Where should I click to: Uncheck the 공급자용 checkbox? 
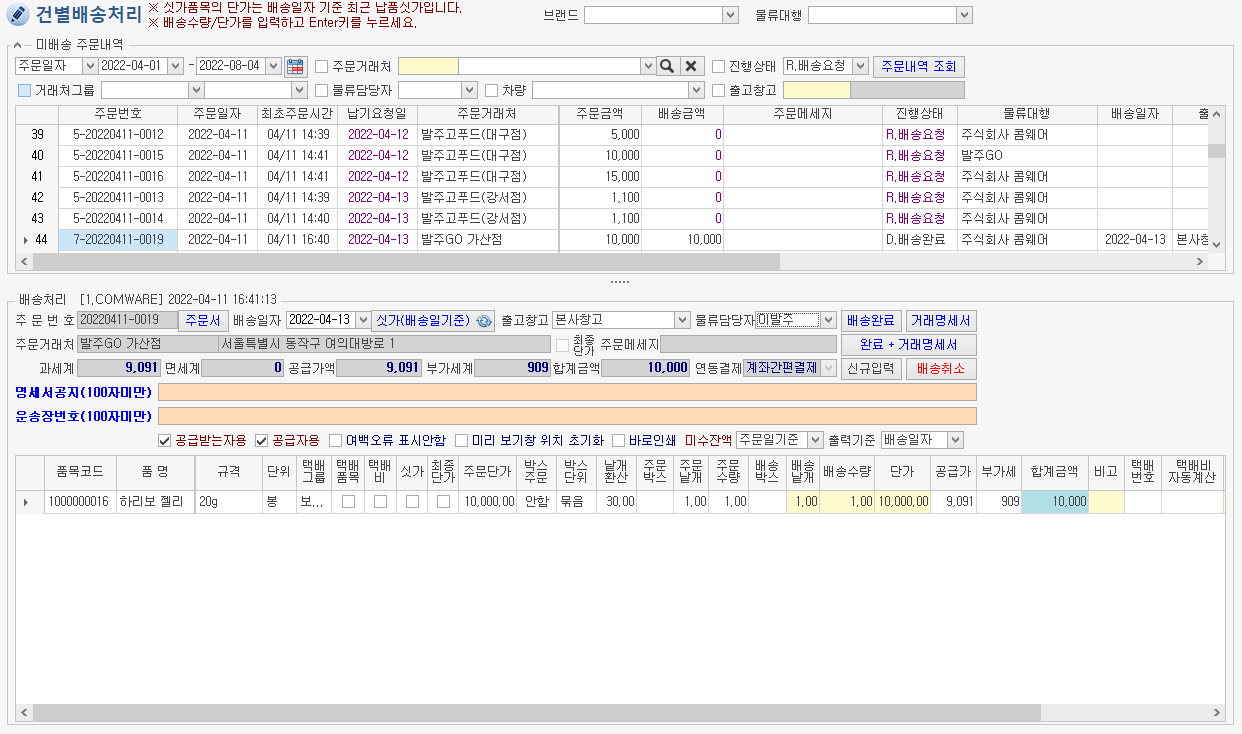click(x=262, y=440)
